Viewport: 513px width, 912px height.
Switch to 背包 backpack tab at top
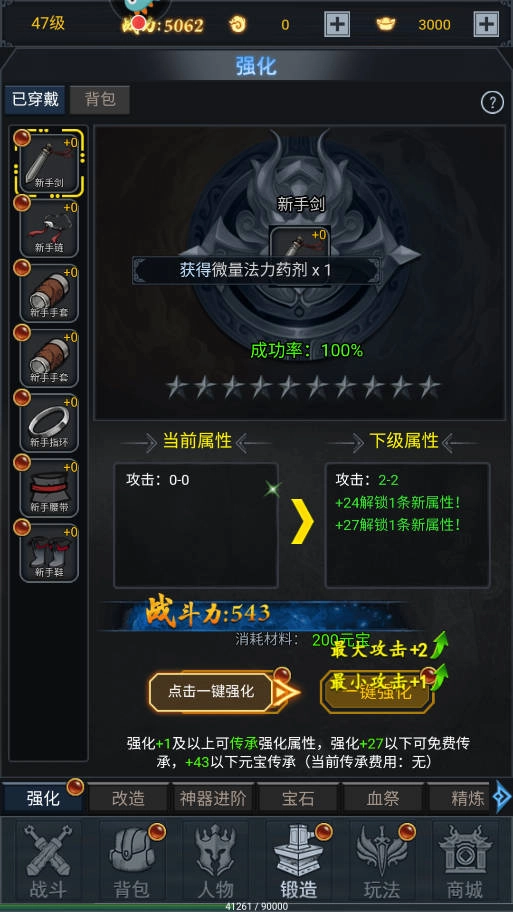[x=100, y=99]
